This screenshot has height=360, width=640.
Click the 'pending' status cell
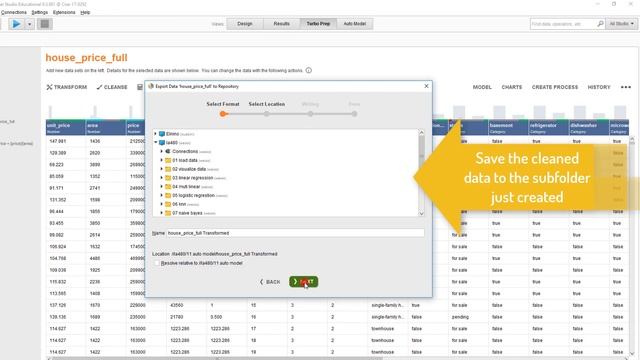[x=460, y=317]
